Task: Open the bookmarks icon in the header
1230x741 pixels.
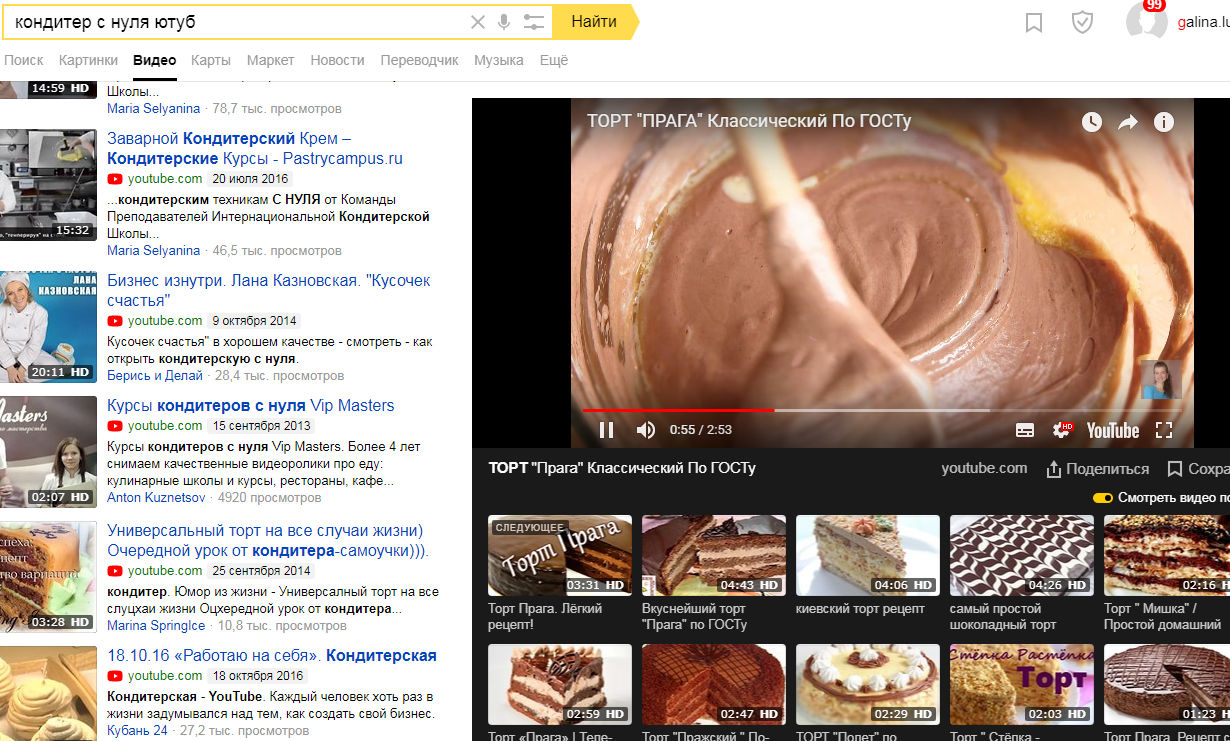Action: coord(1034,22)
